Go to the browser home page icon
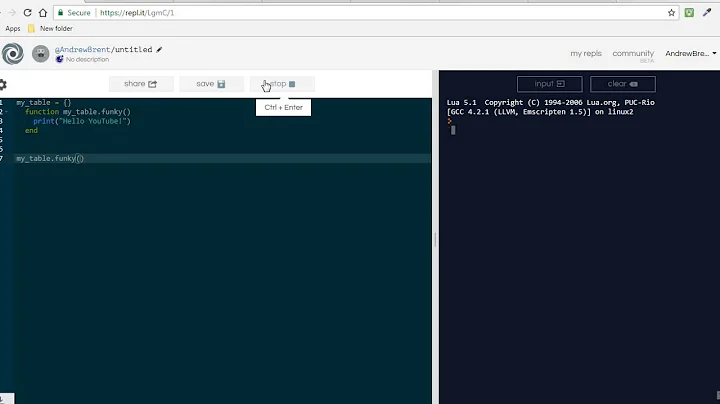 tap(43, 13)
